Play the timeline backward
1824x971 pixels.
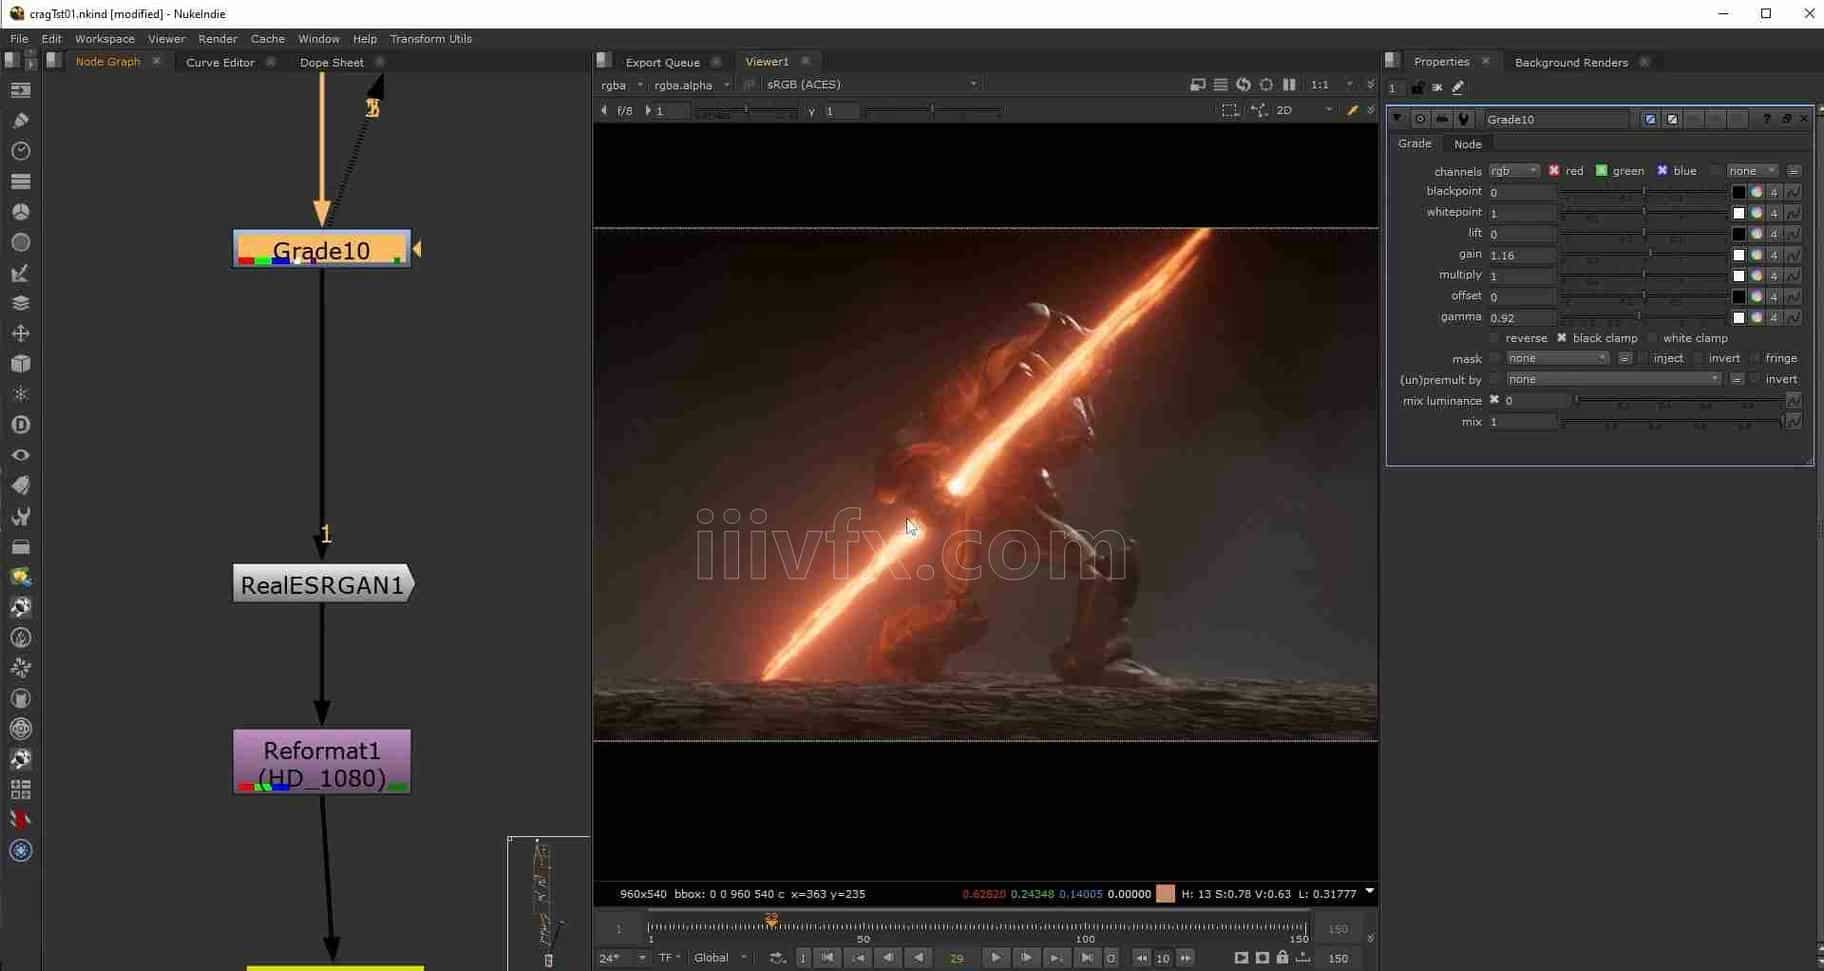click(x=918, y=958)
